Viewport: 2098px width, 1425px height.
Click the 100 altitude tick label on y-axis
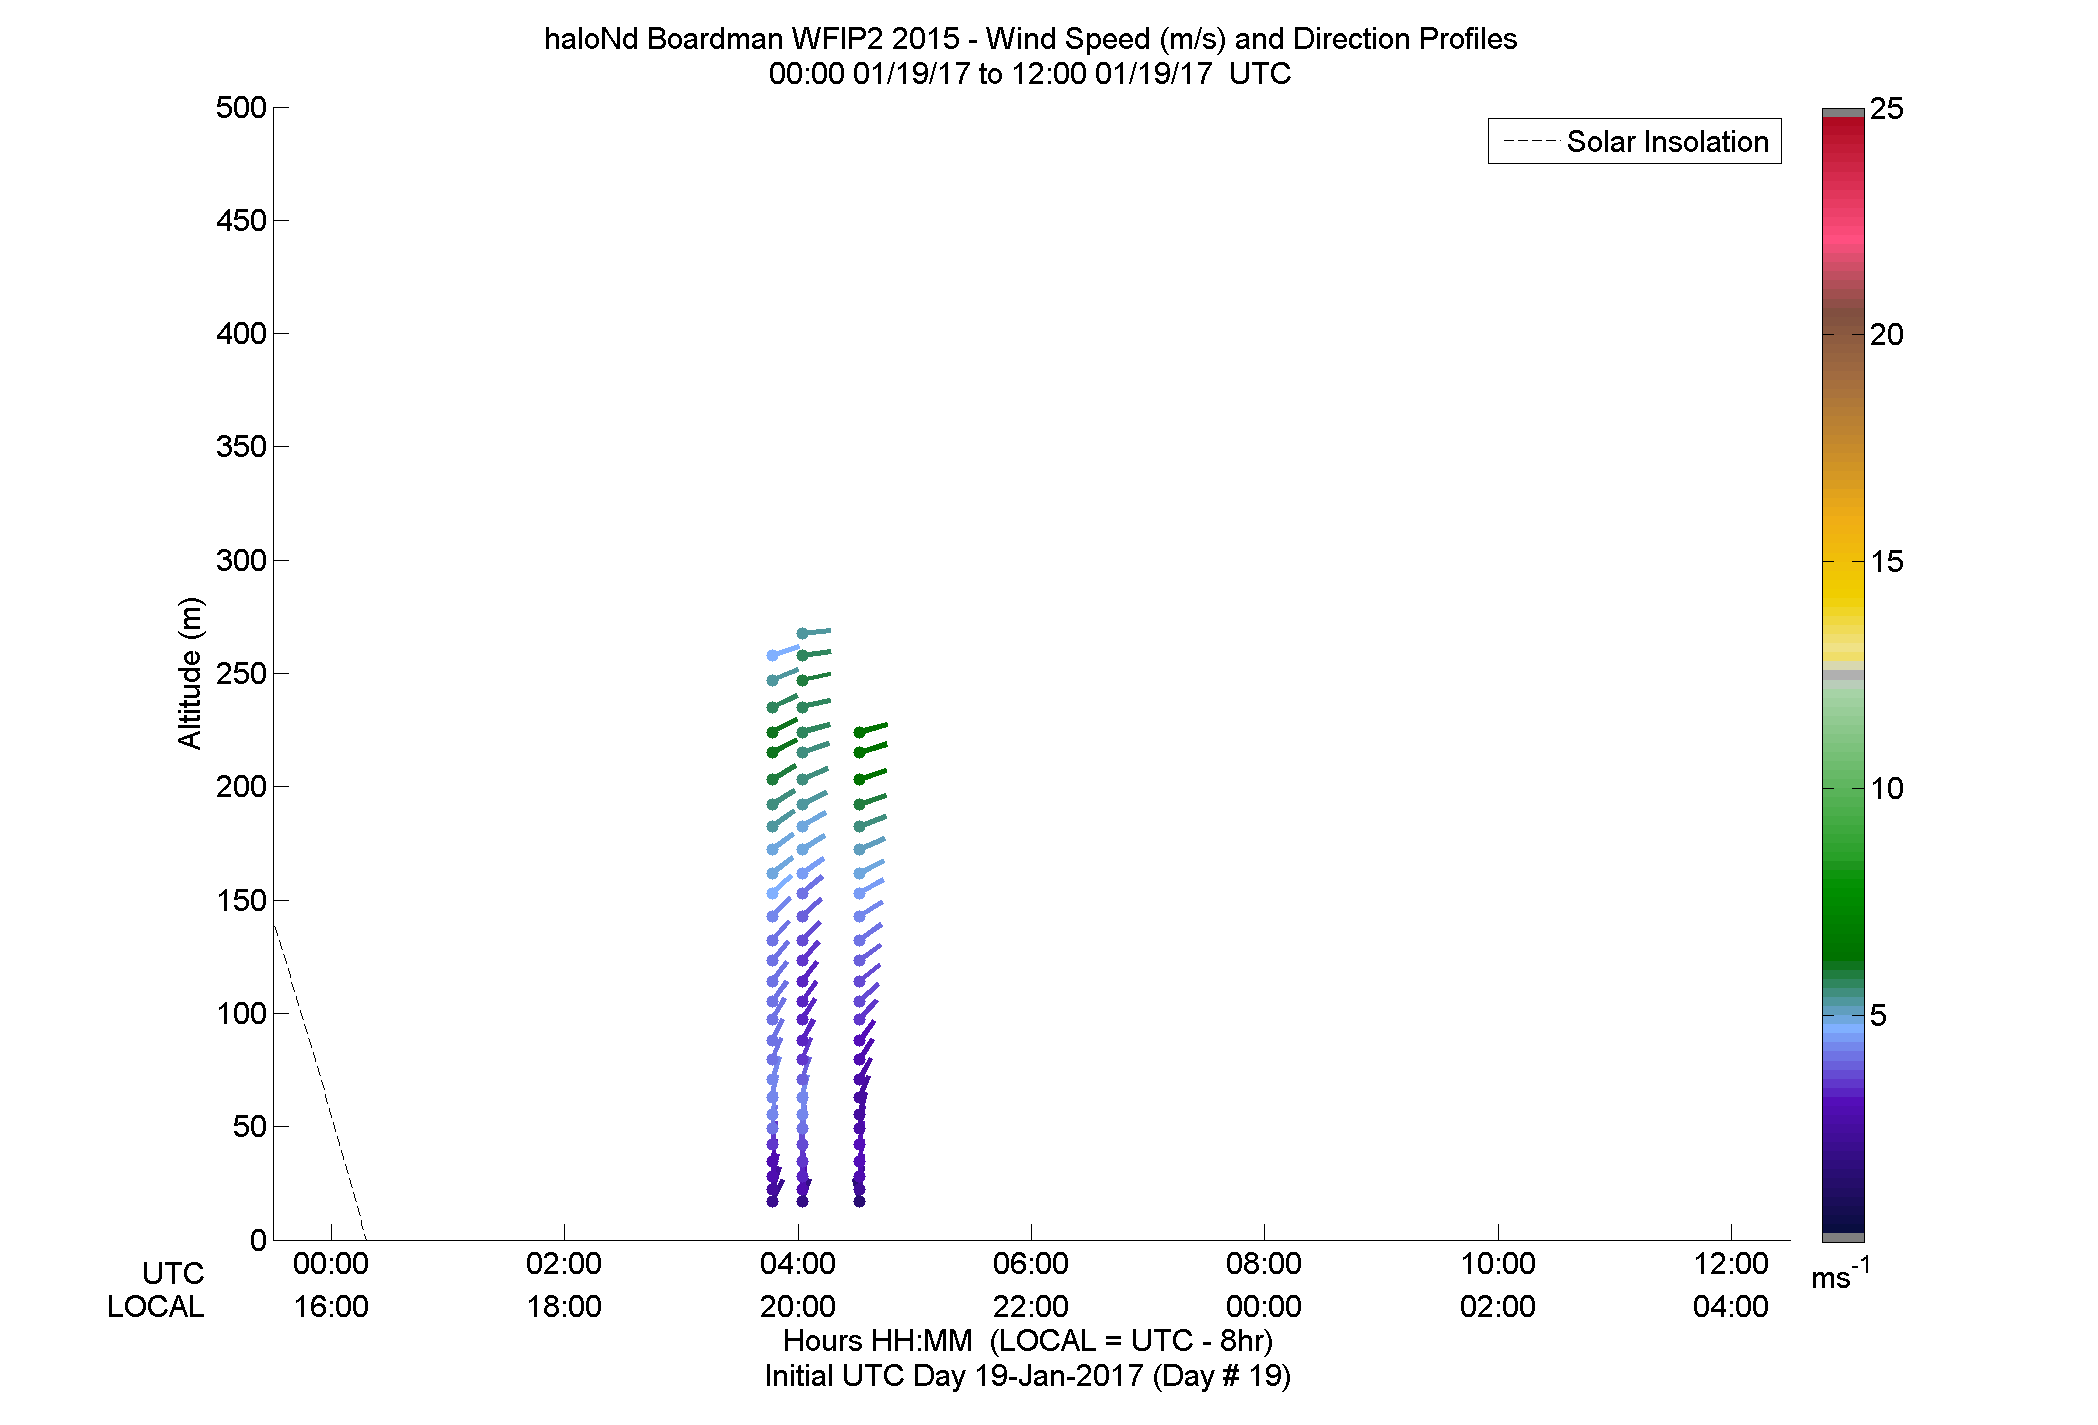pyautogui.click(x=241, y=1013)
